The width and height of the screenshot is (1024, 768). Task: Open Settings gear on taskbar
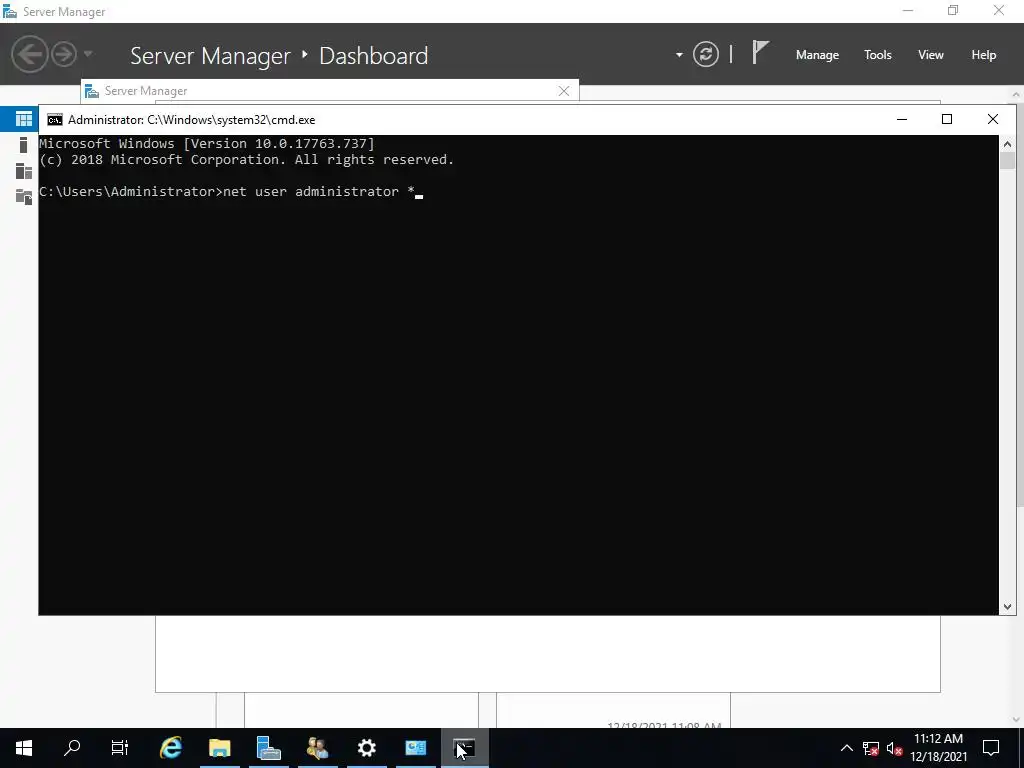point(366,748)
